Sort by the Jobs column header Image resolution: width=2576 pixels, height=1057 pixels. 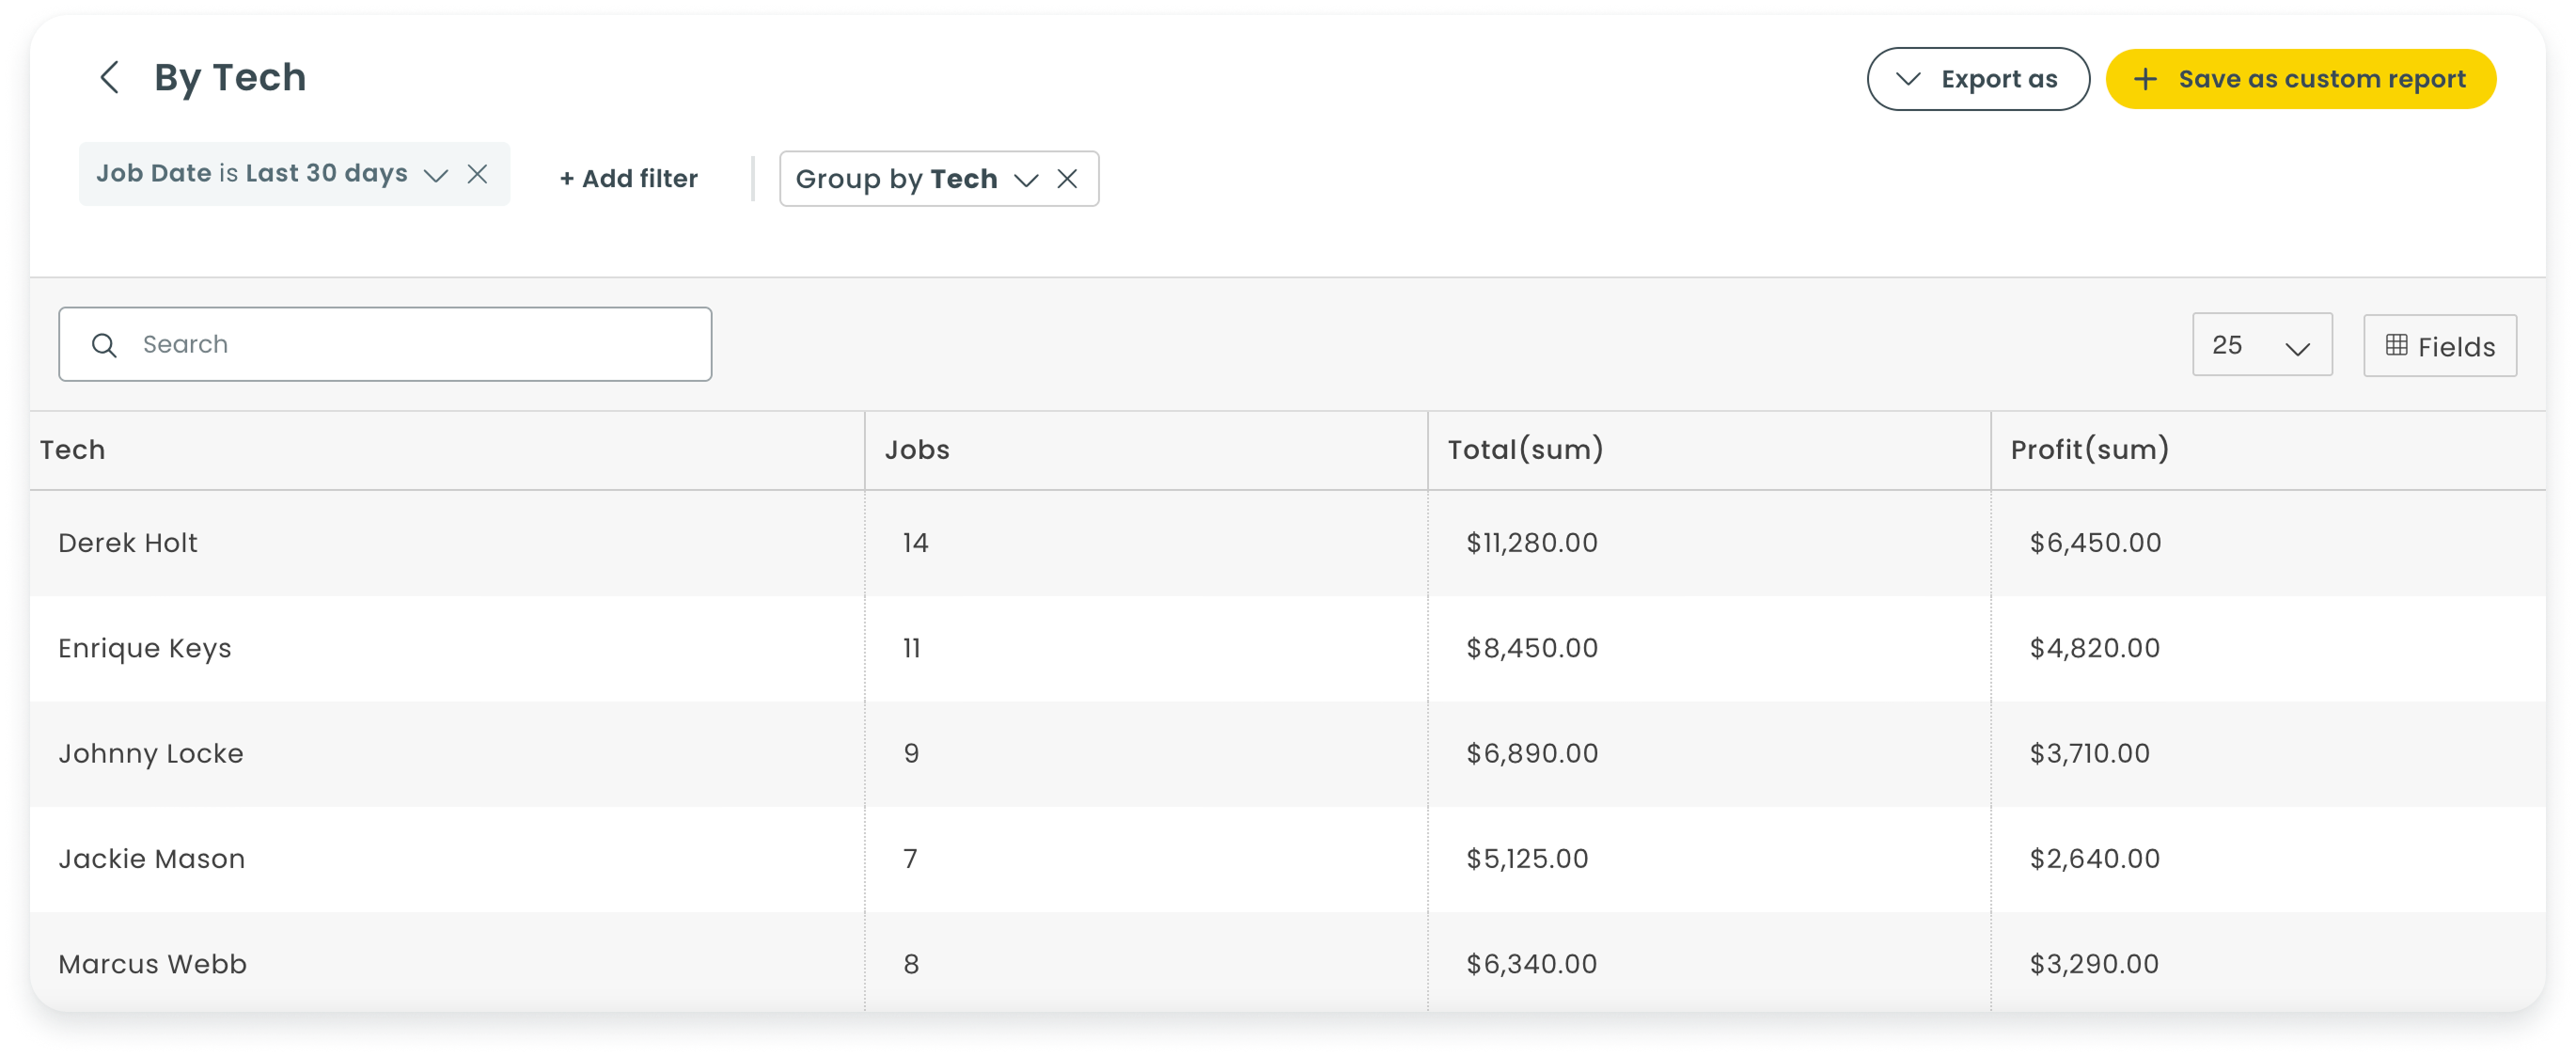pos(917,450)
